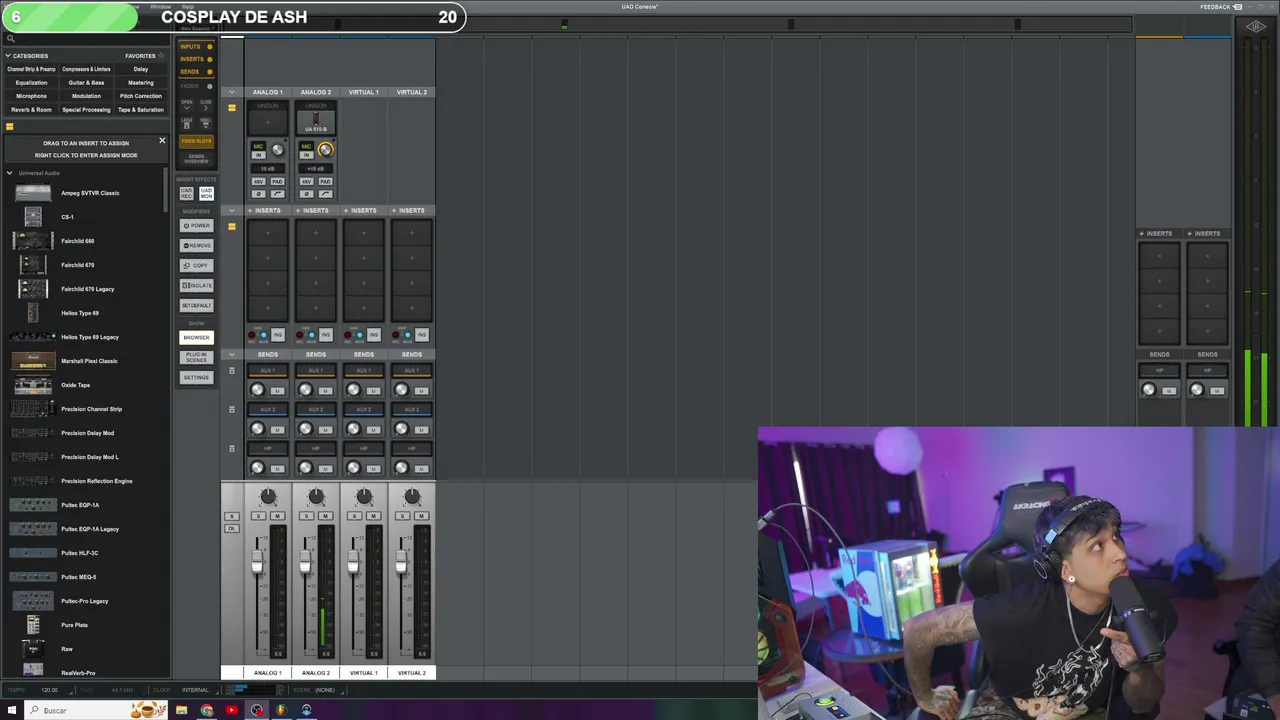Click Chrome icon in the Windows taskbar

pos(207,710)
